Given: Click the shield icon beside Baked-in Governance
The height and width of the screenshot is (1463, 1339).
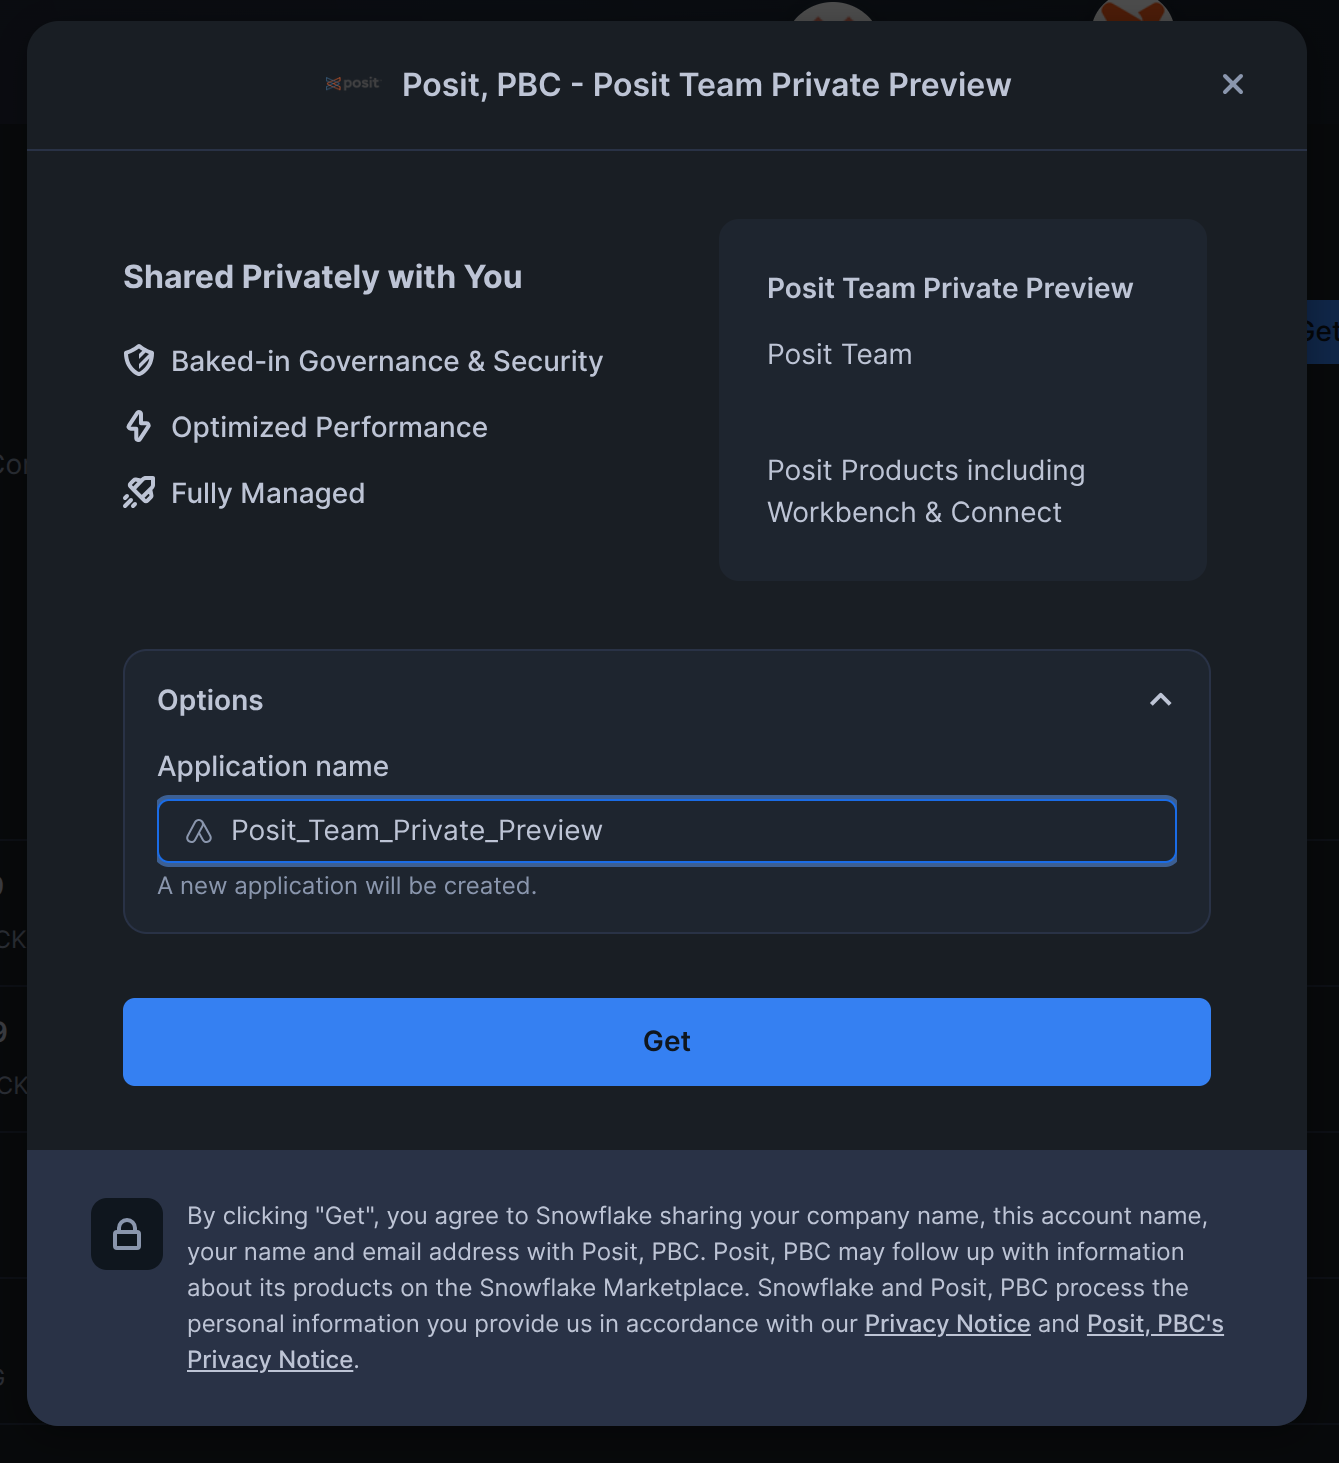Looking at the screenshot, I should pyautogui.click(x=139, y=361).
